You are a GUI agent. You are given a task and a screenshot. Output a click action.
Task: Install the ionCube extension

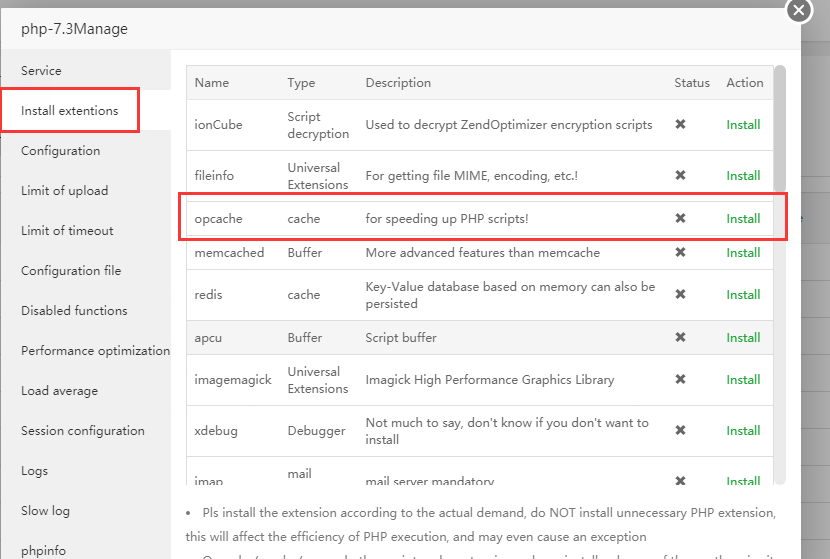743,125
